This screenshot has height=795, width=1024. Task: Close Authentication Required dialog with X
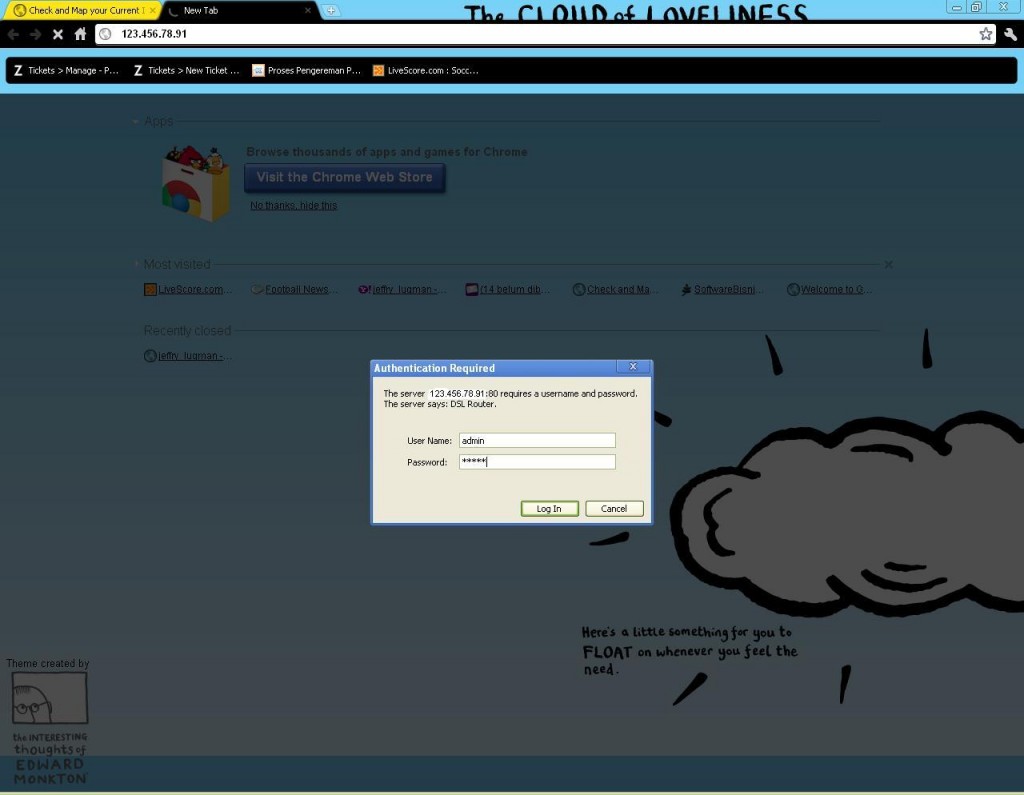(633, 366)
